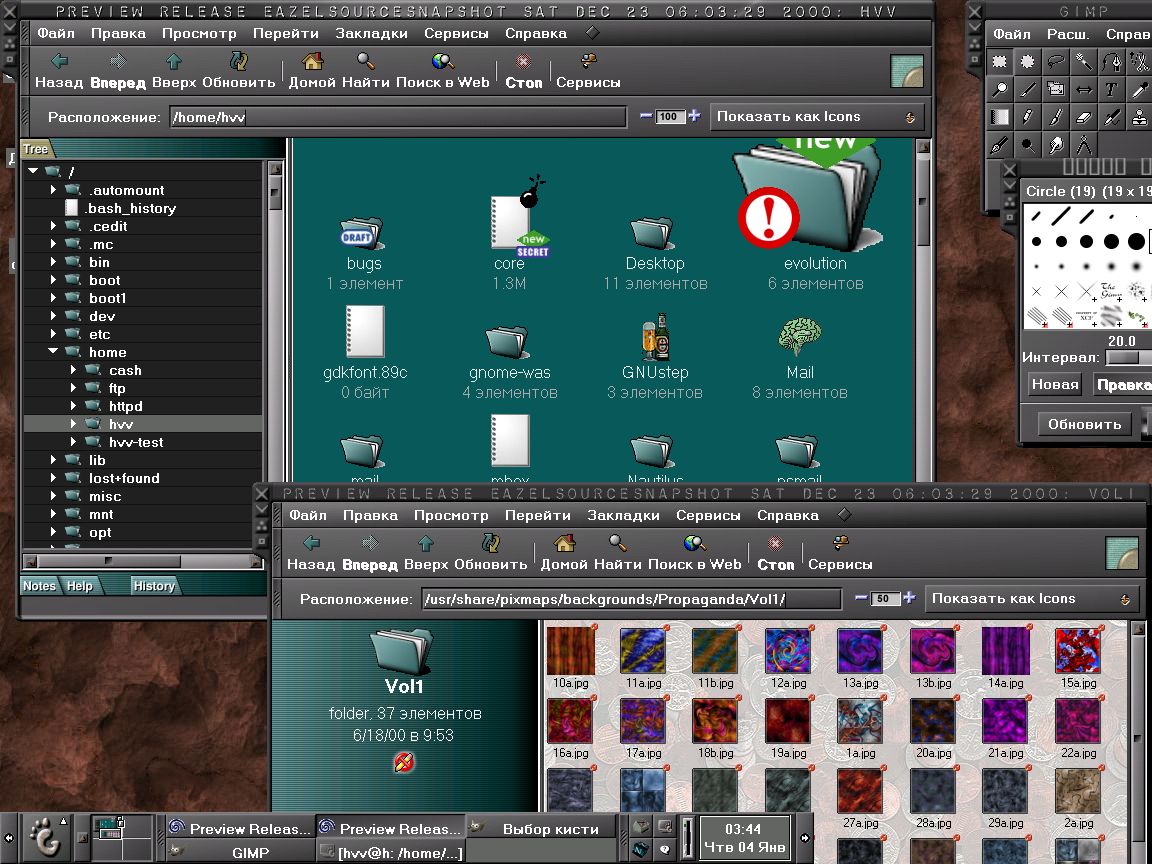Image resolution: width=1152 pixels, height=864 pixels.
Task: Choose the ink pen tool in GIMP
Action: tap(999, 145)
